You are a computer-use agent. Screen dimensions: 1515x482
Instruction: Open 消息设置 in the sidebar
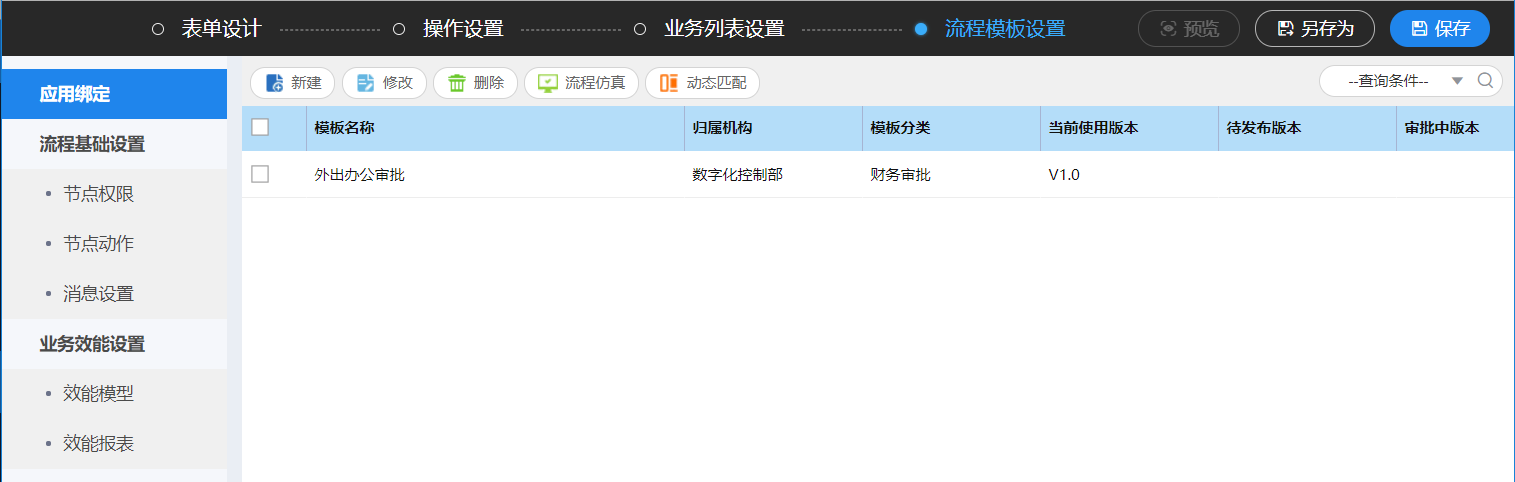pyautogui.click(x=114, y=294)
